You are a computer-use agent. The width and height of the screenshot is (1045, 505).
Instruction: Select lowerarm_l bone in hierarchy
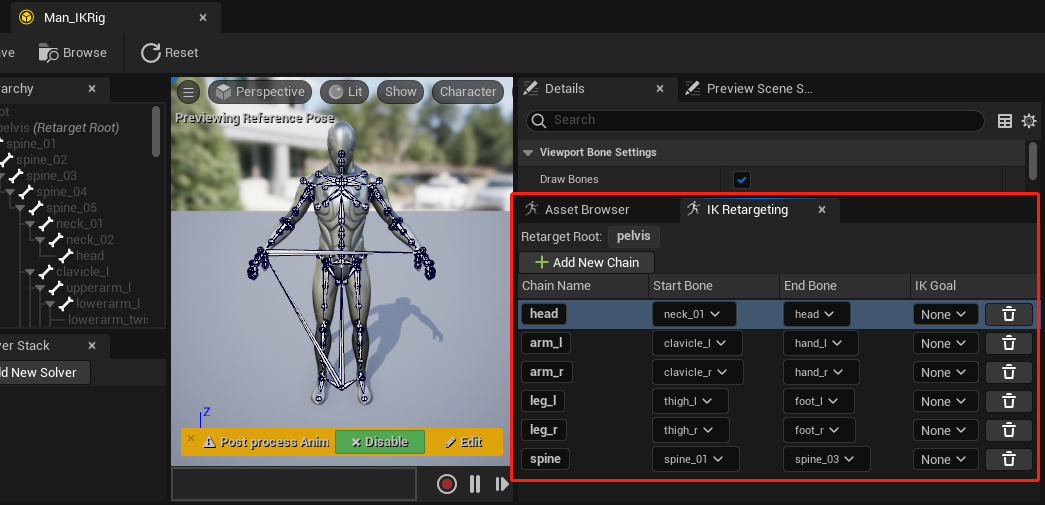click(108, 304)
